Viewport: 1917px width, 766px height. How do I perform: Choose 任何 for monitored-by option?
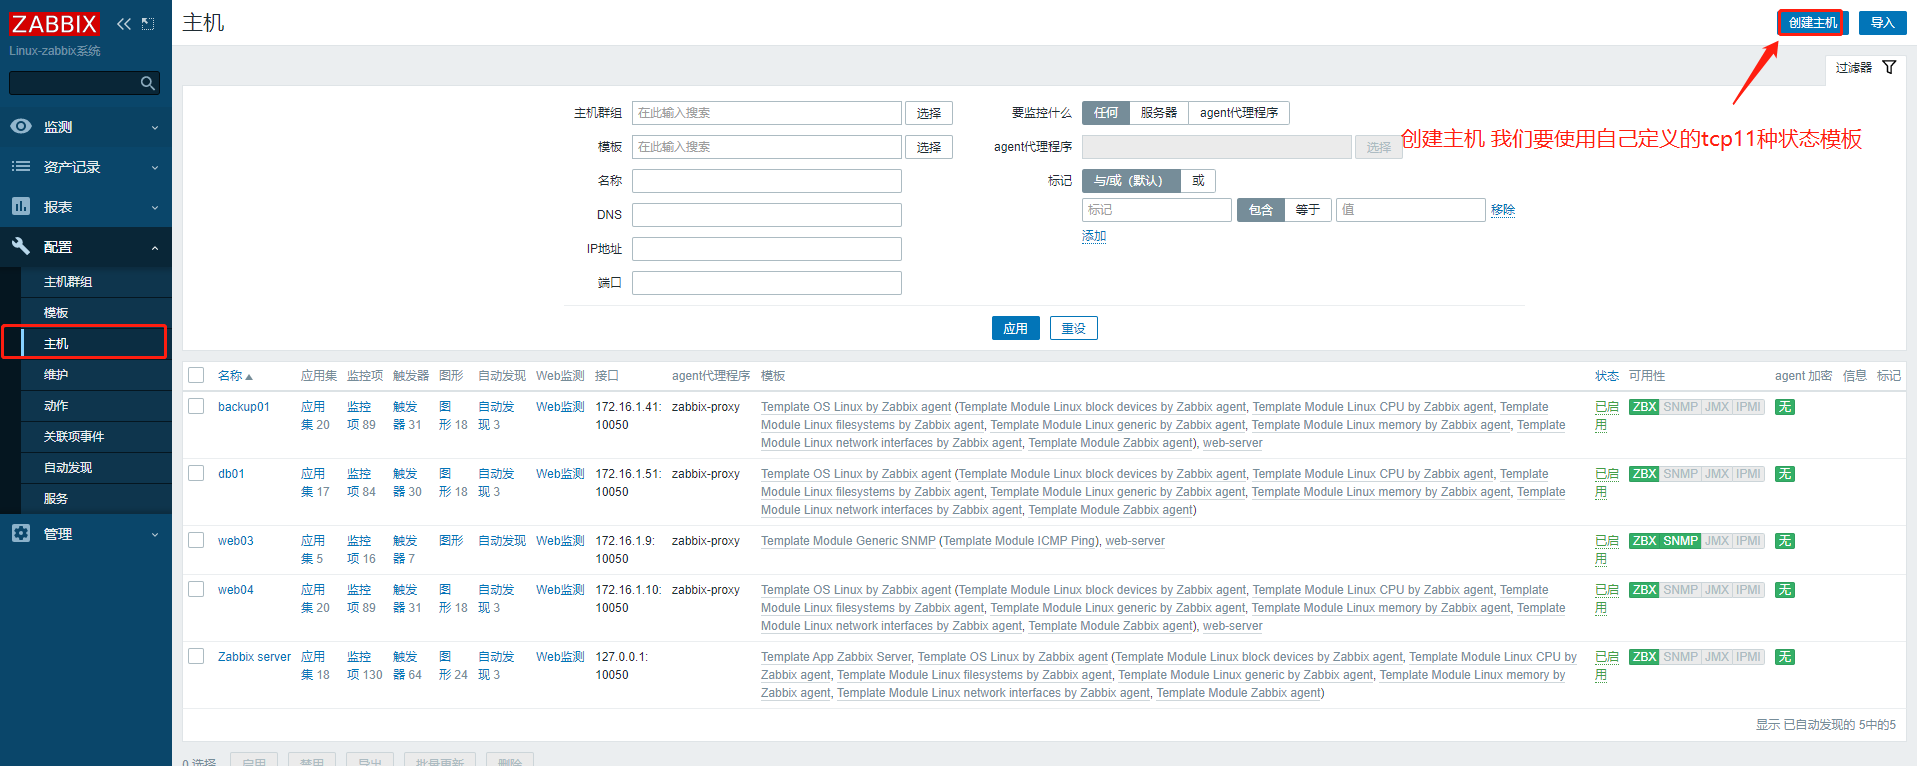(1105, 113)
